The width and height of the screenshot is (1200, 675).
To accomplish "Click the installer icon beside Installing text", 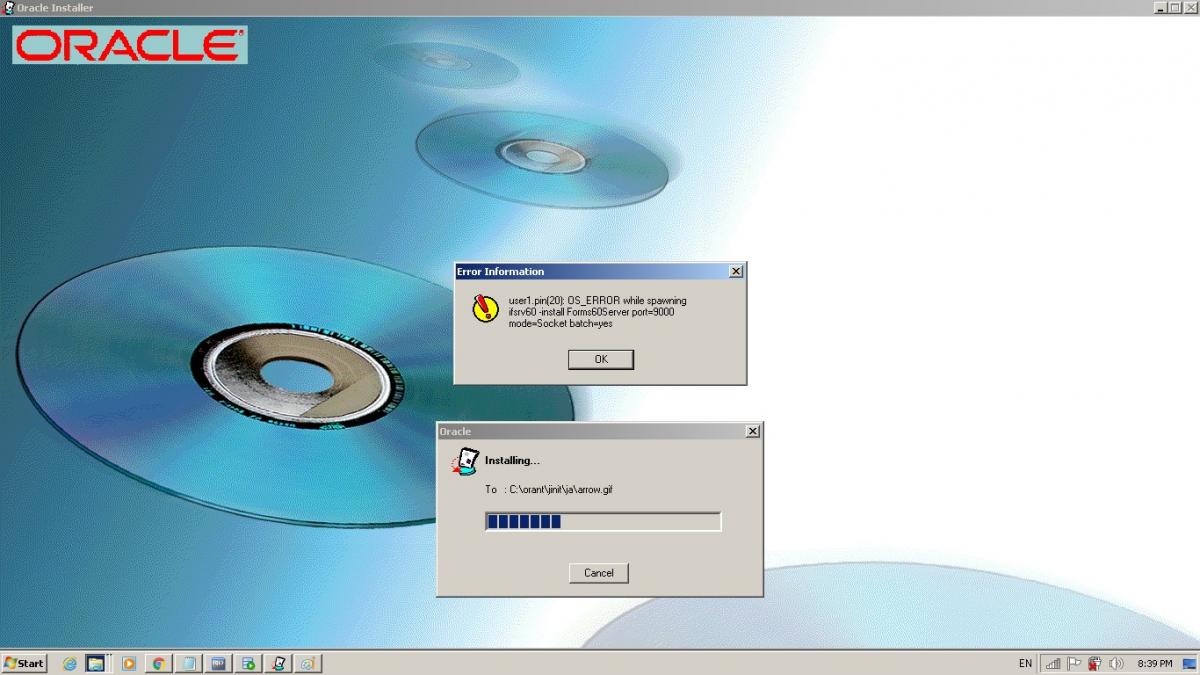I will [465, 461].
